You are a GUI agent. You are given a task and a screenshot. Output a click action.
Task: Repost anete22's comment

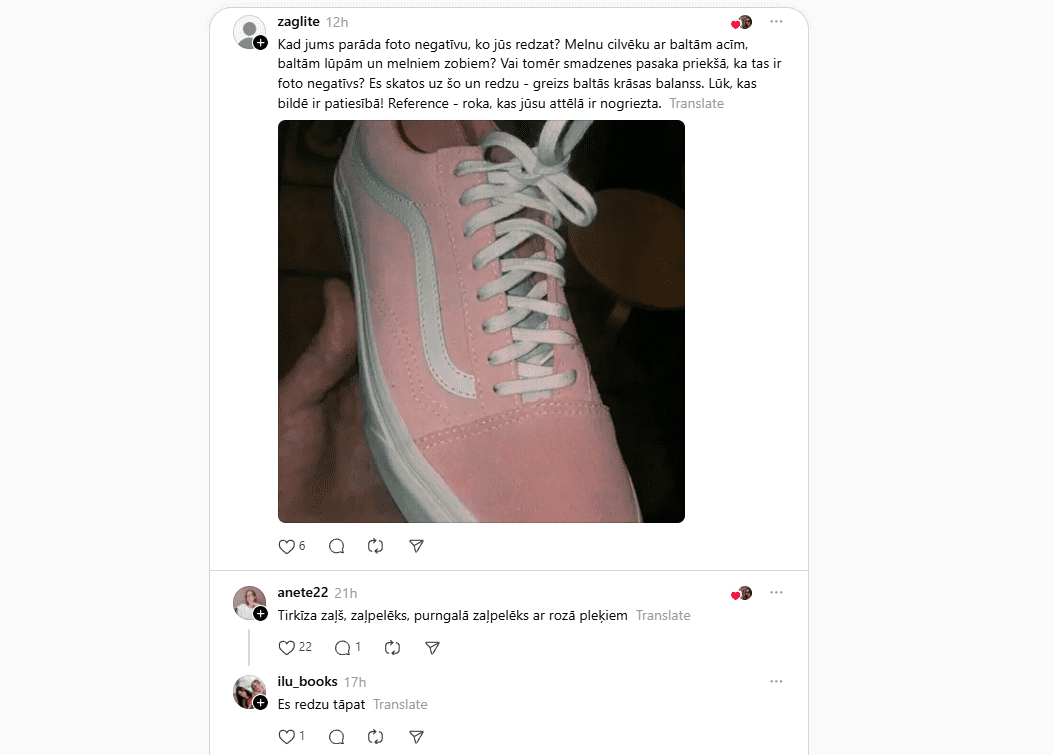393,647
